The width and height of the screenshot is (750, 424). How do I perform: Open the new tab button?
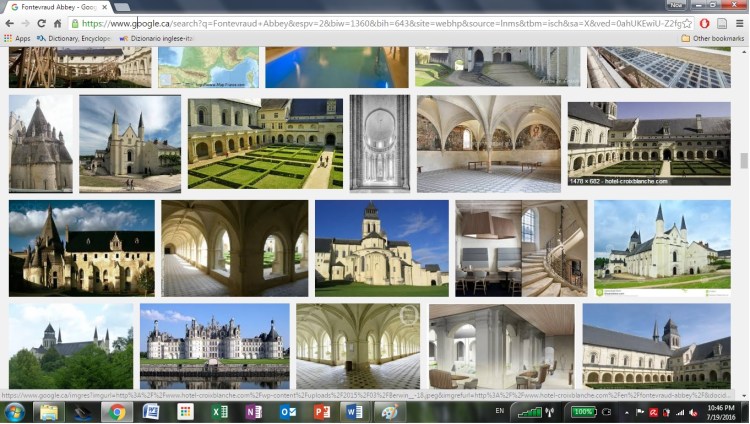pyautogui.click(x=122, y=7)
